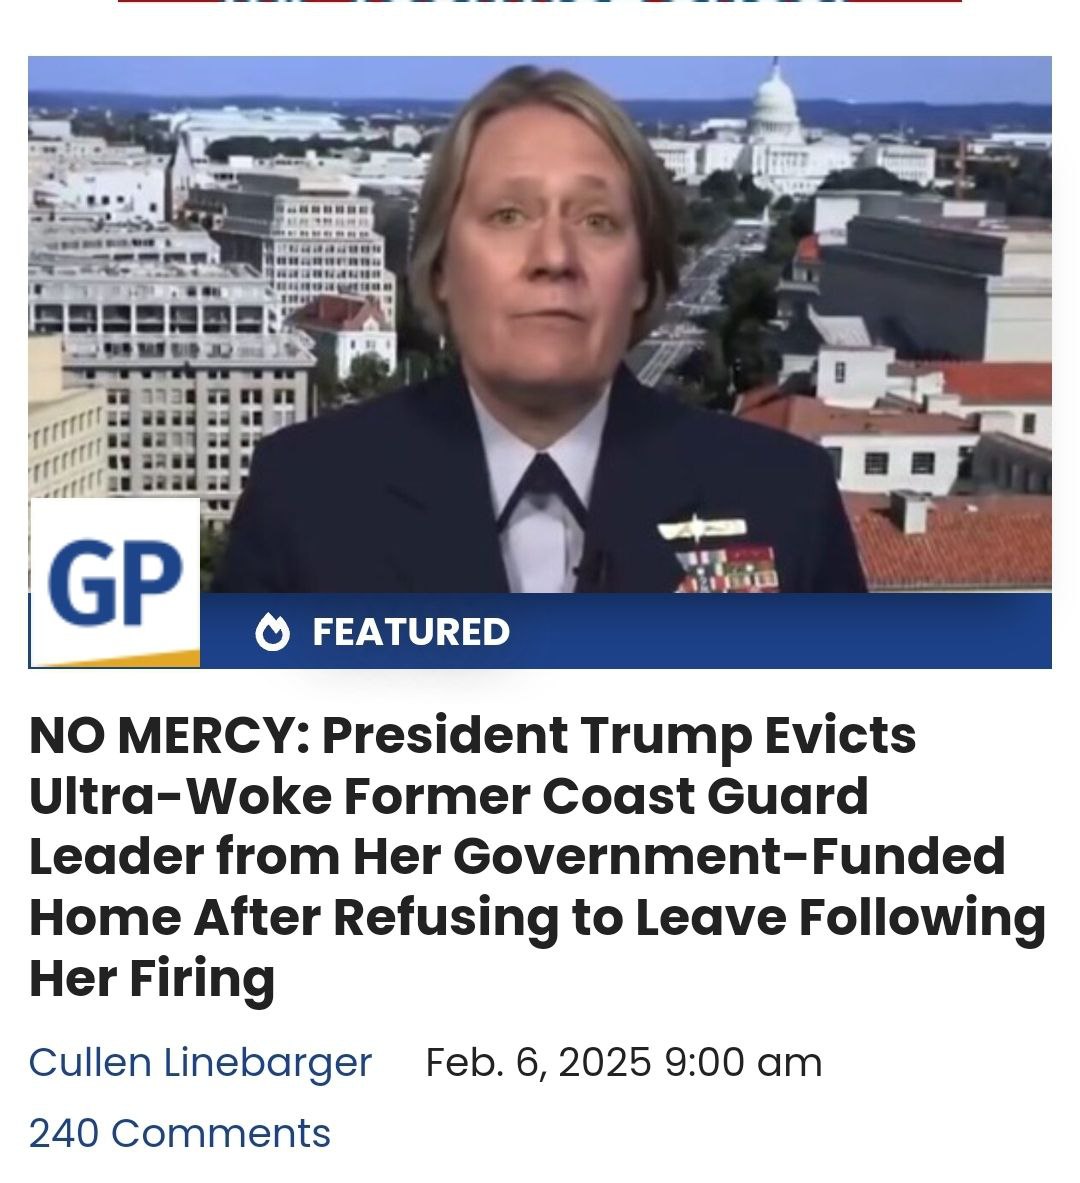The height and width of the screenshot is (1183, 1080).
Task: Click the Capitol dome in the photo
Action: coord(776,104)
